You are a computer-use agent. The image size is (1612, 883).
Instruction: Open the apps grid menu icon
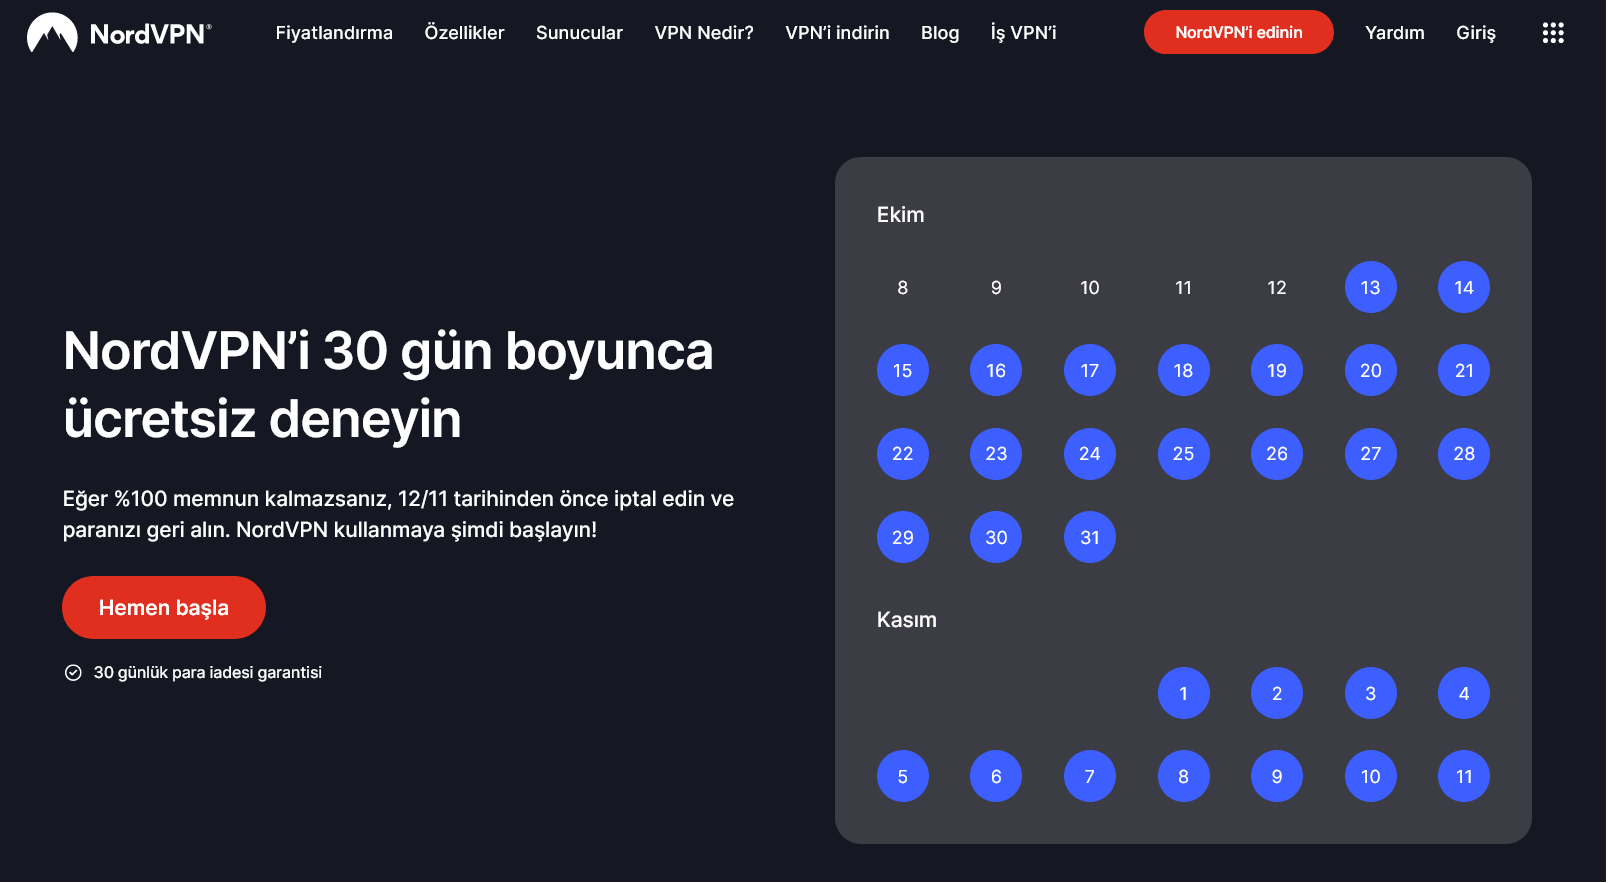pyautogui.click(x=1552, y=33)
